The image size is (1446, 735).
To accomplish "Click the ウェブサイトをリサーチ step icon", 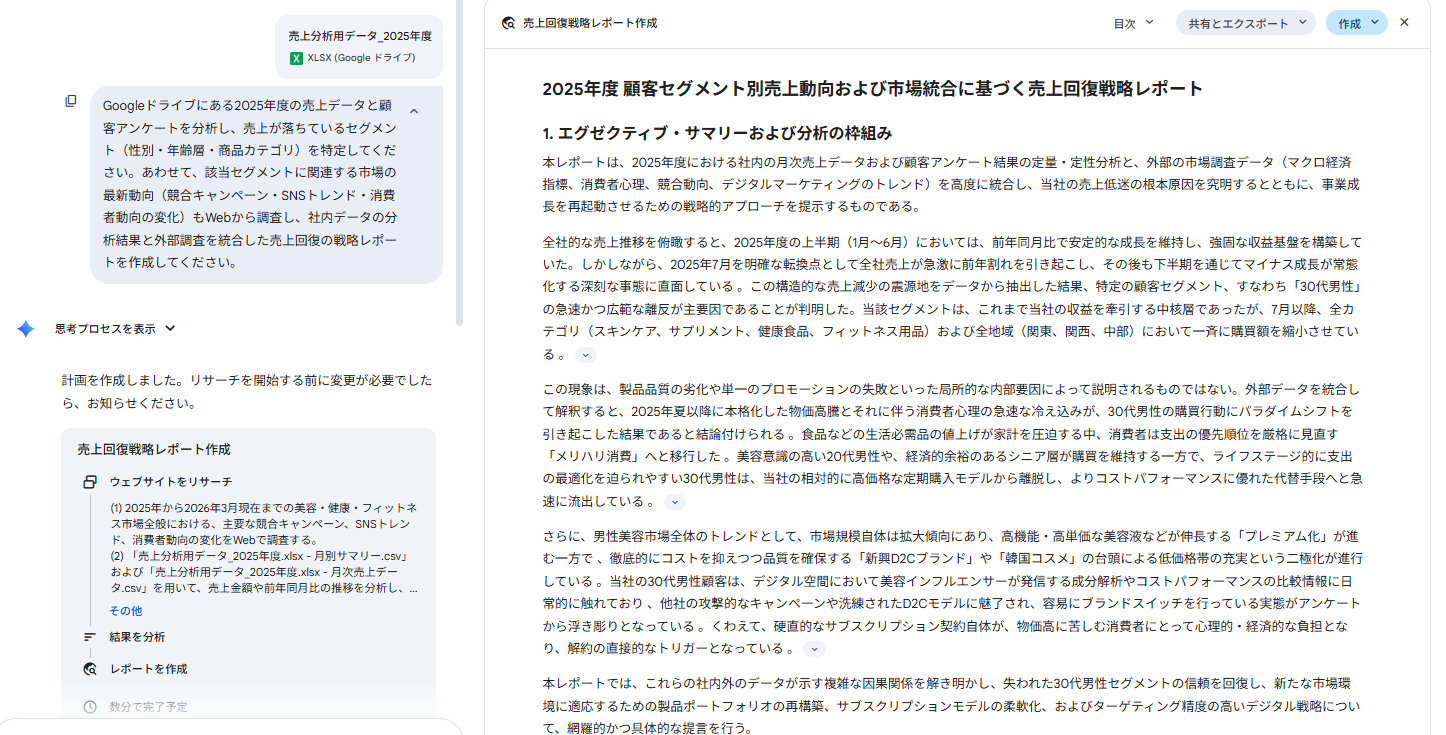I will click(90, 482).
